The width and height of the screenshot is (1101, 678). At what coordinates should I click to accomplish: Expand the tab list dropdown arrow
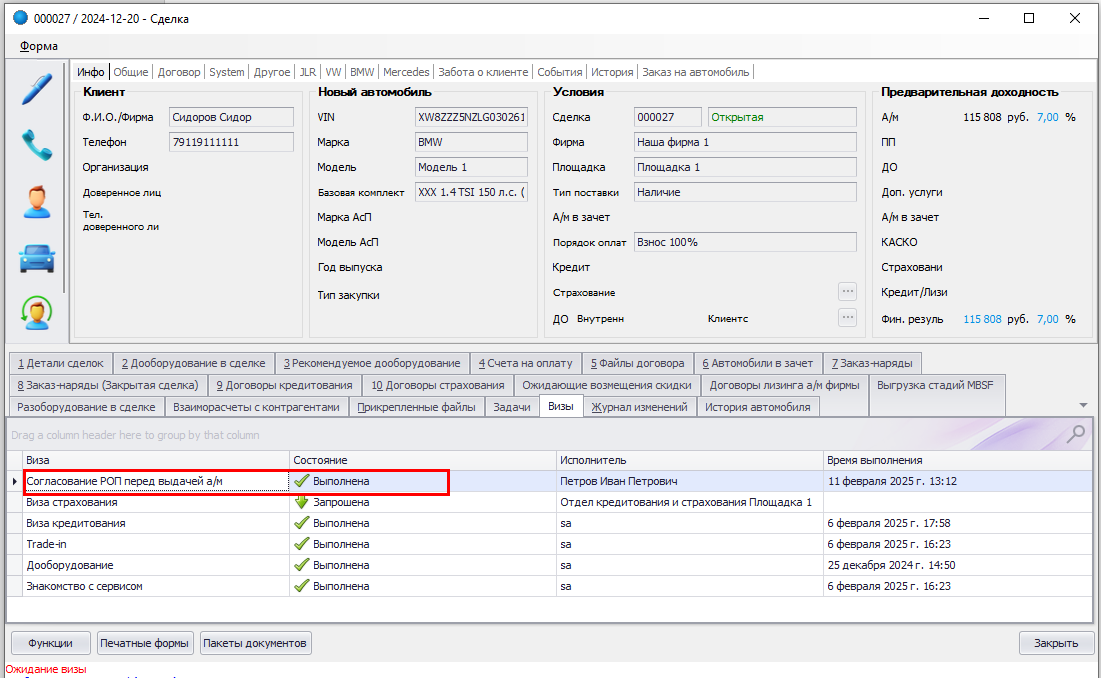click(x=1083, y=405)
